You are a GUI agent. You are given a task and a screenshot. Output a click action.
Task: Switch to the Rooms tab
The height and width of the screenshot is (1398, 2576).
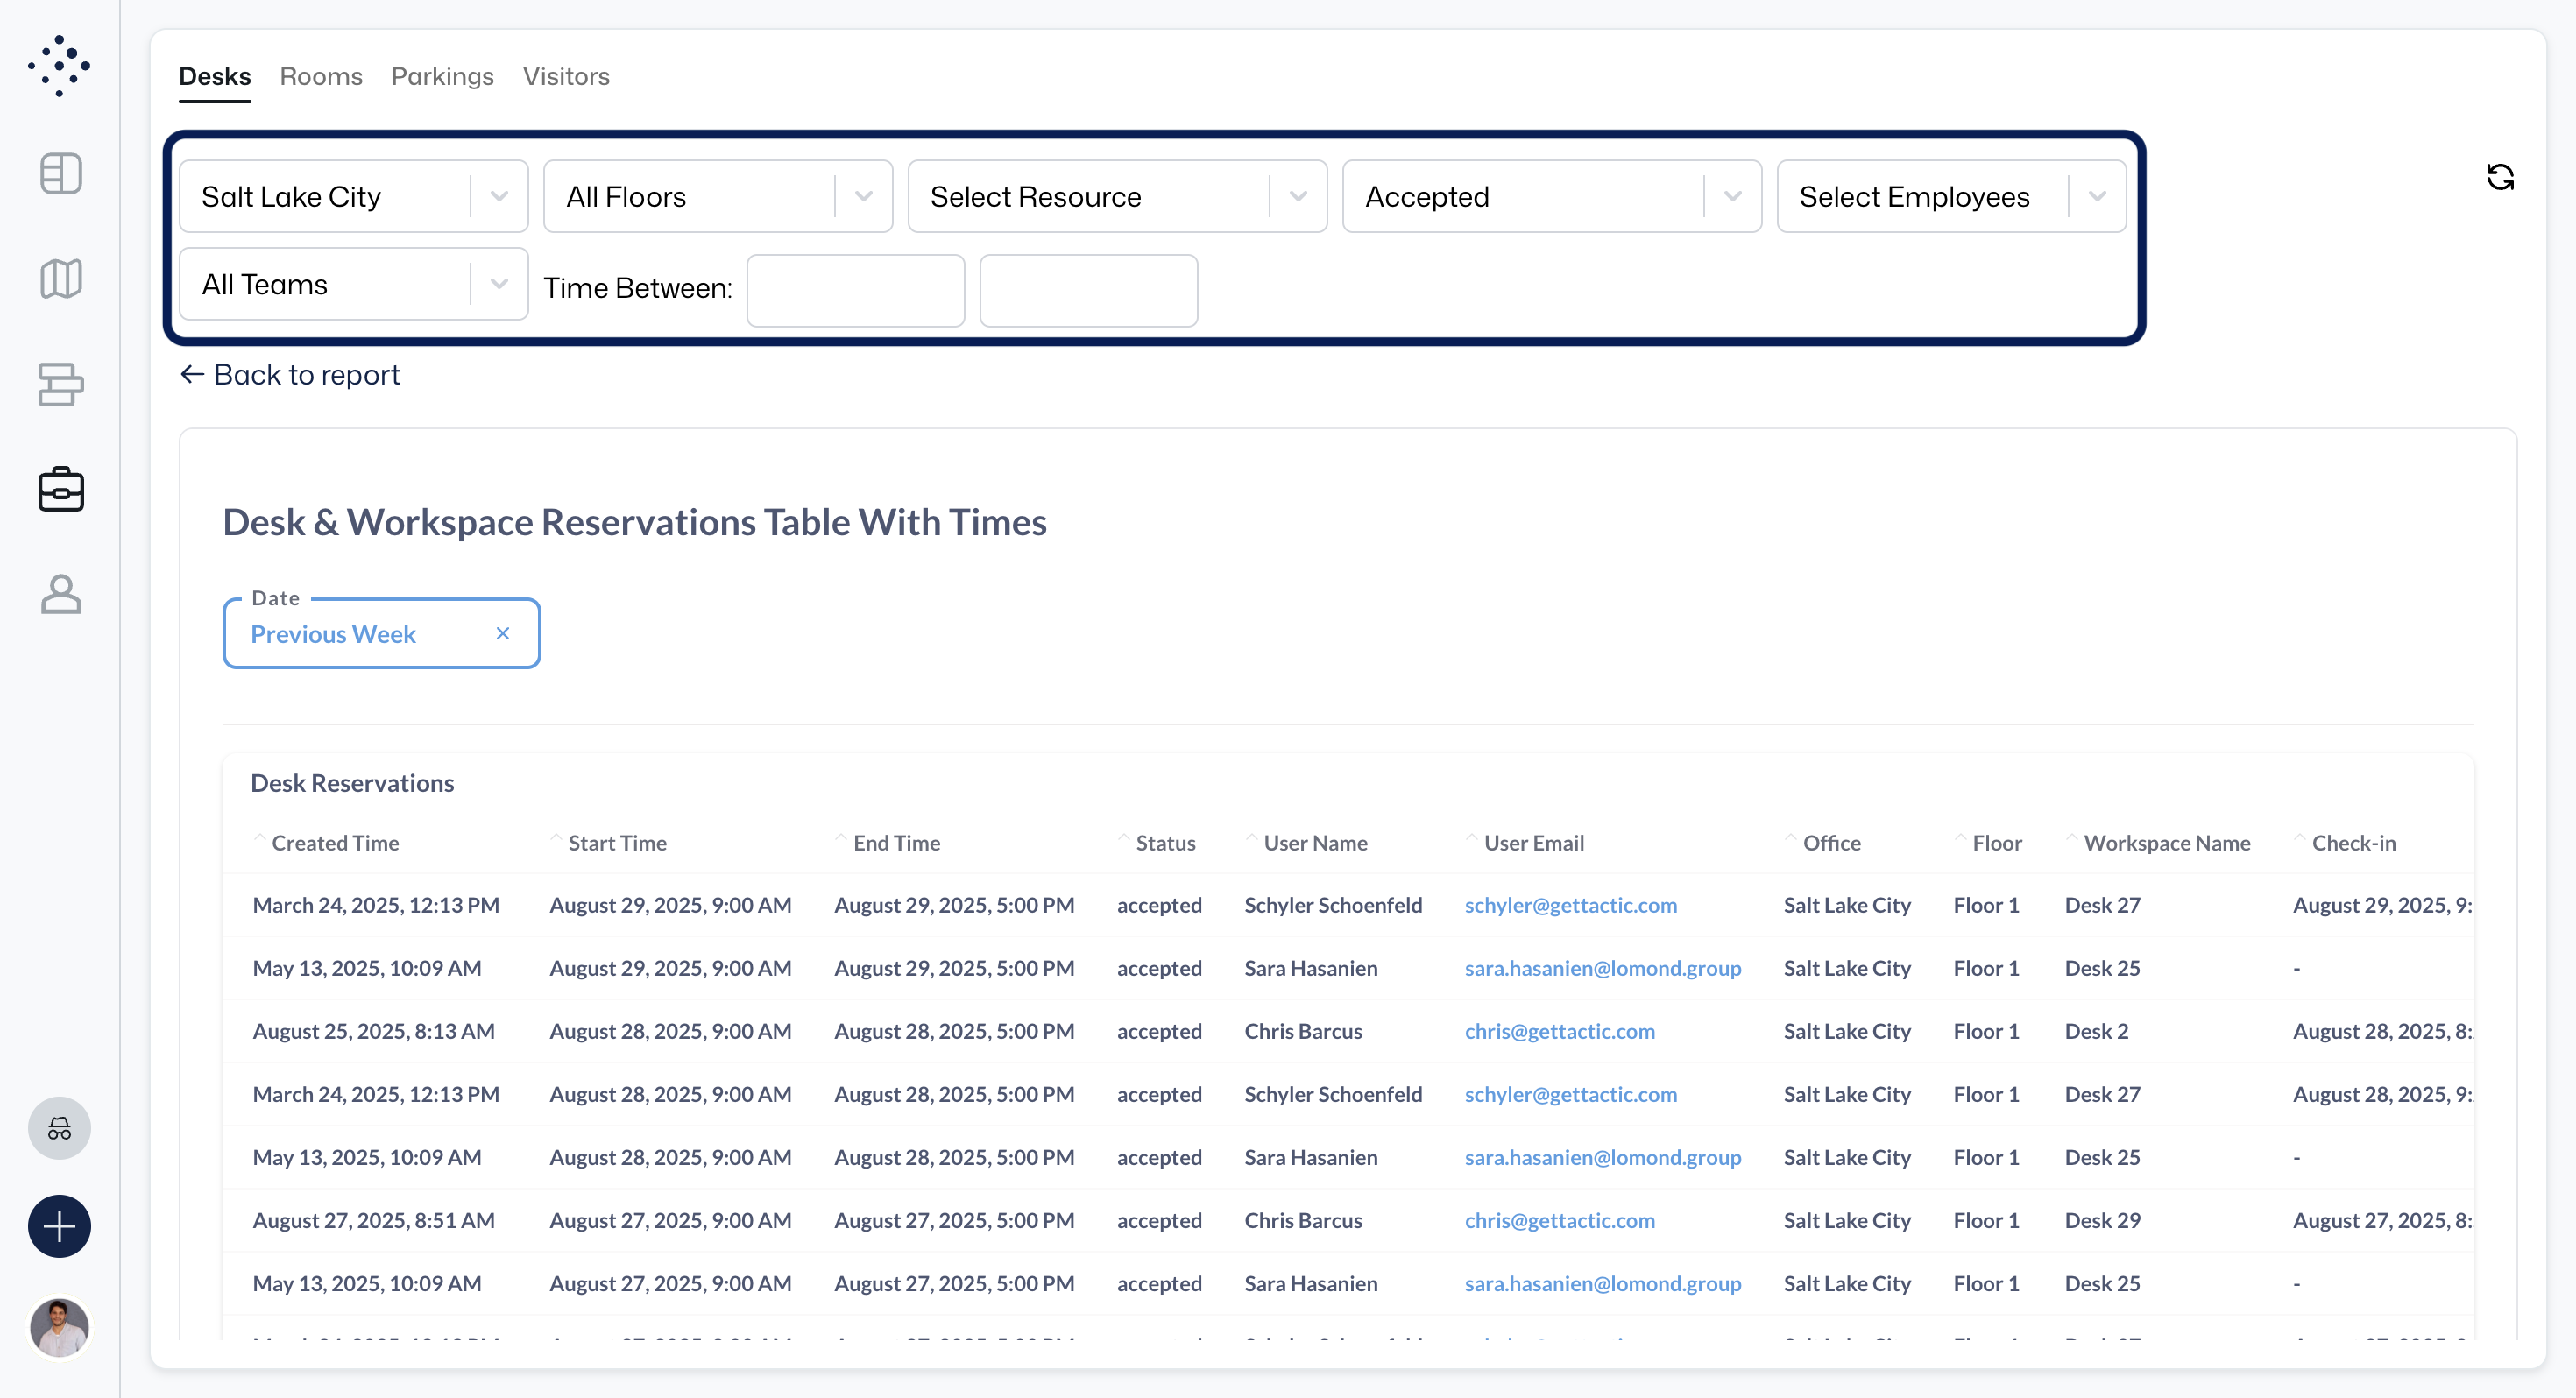pos(320,76)
